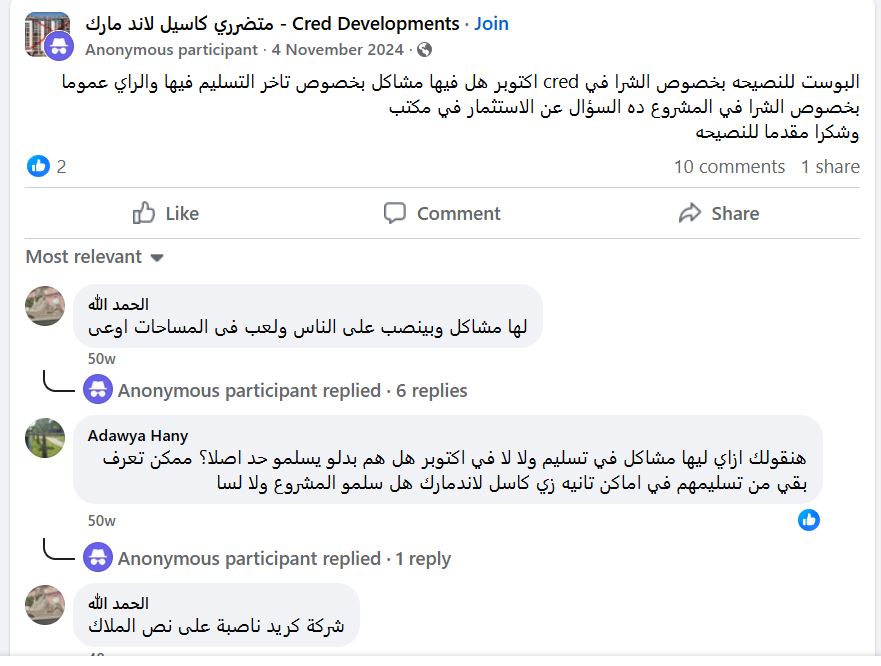Open the 10 comments link

point(729,167)
